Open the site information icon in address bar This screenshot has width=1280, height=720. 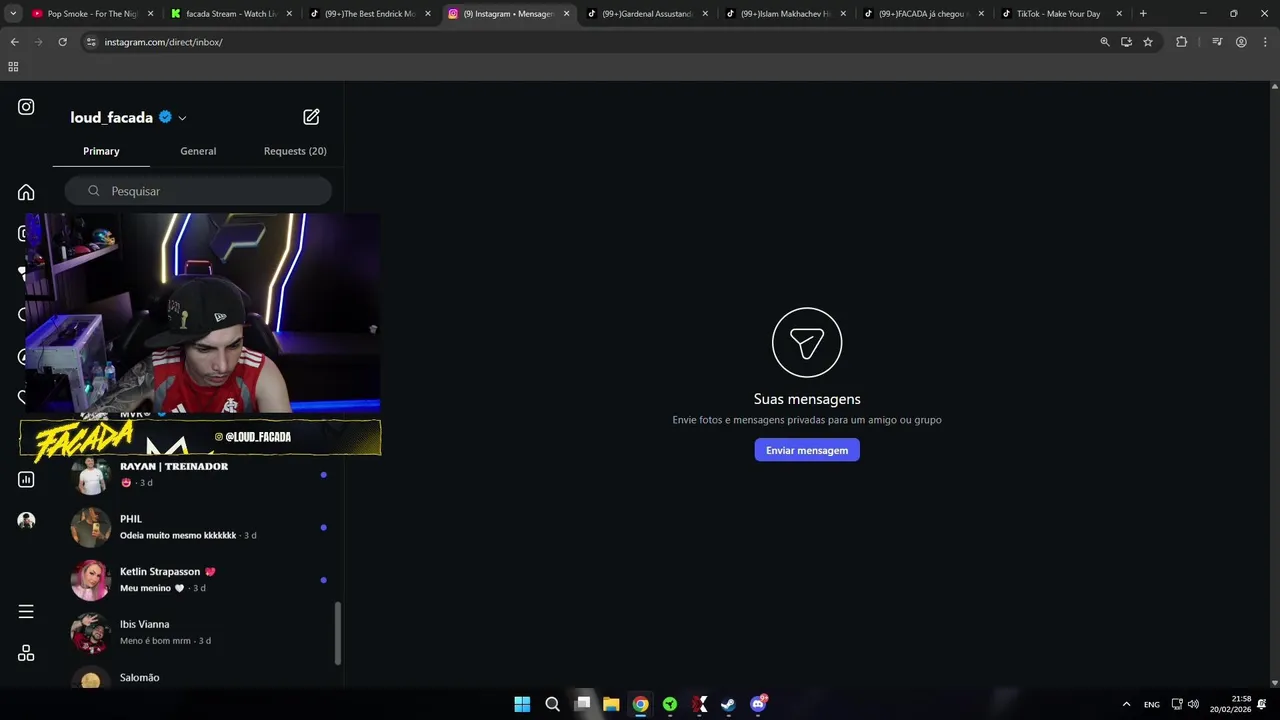click(x=91, y=42)
